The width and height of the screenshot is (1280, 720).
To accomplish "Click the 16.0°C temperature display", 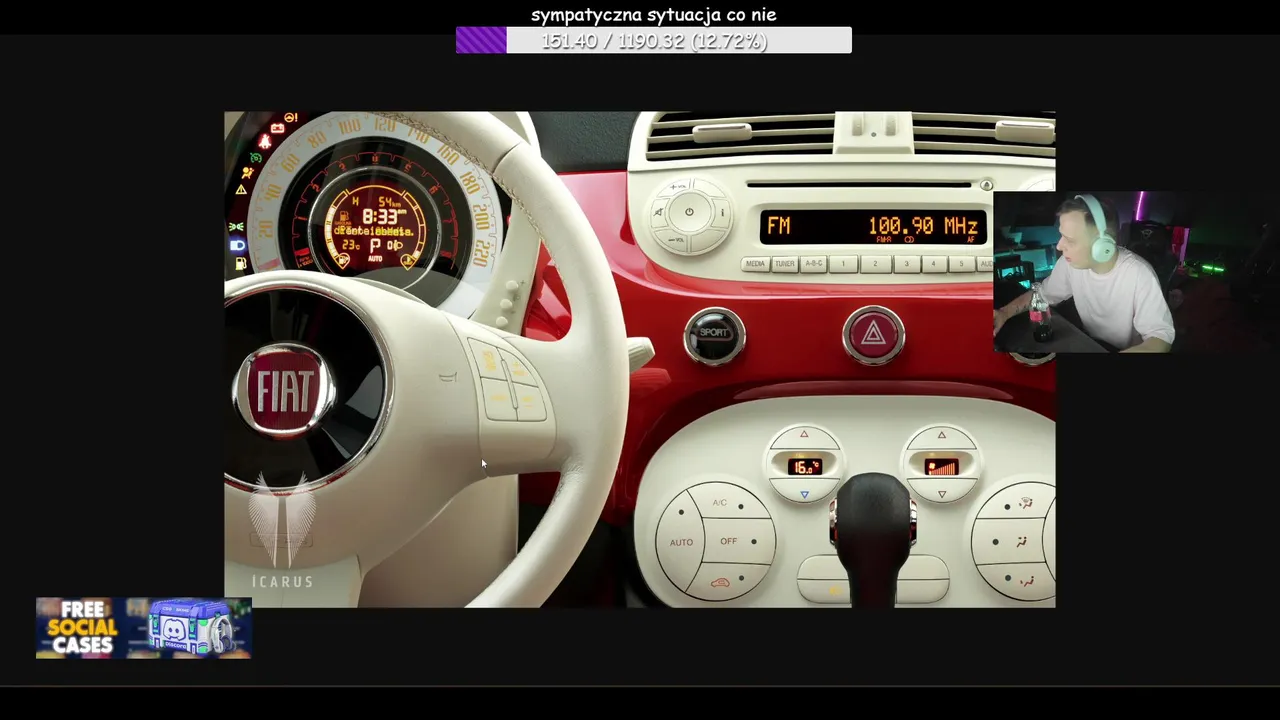I will [804, 466].
